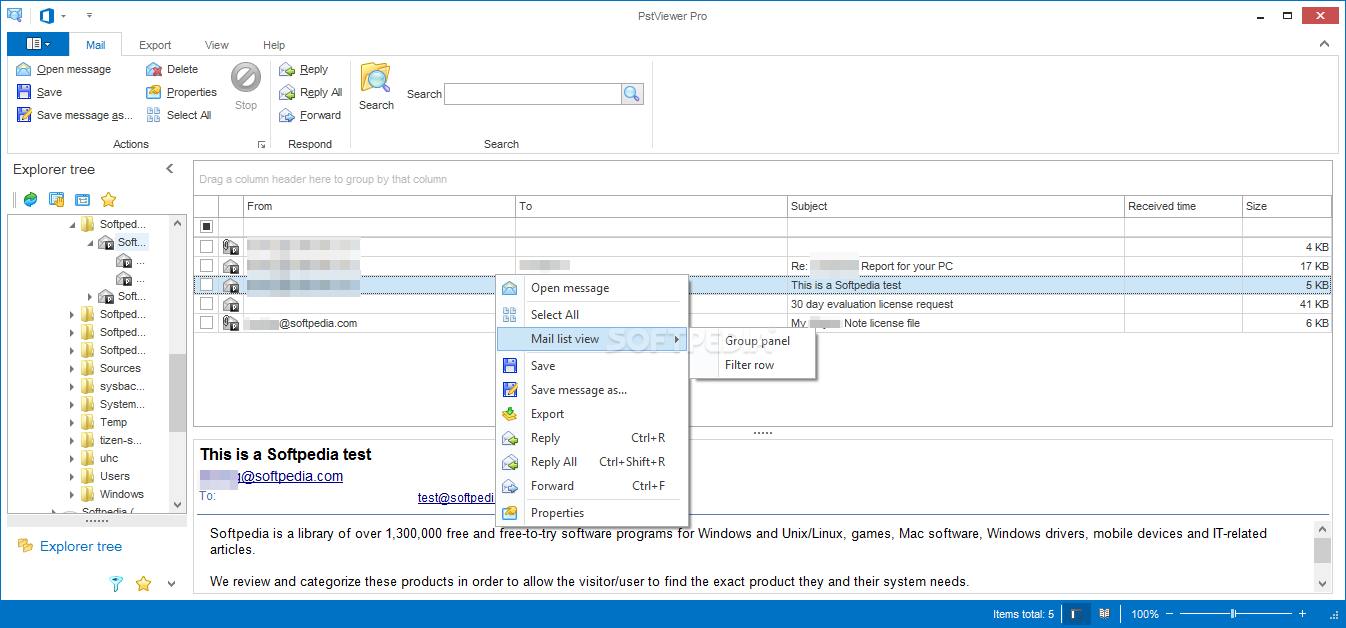Open the View ribbon tab
The height and width of the screenshot is (628, 1346).
coord(217,45)
